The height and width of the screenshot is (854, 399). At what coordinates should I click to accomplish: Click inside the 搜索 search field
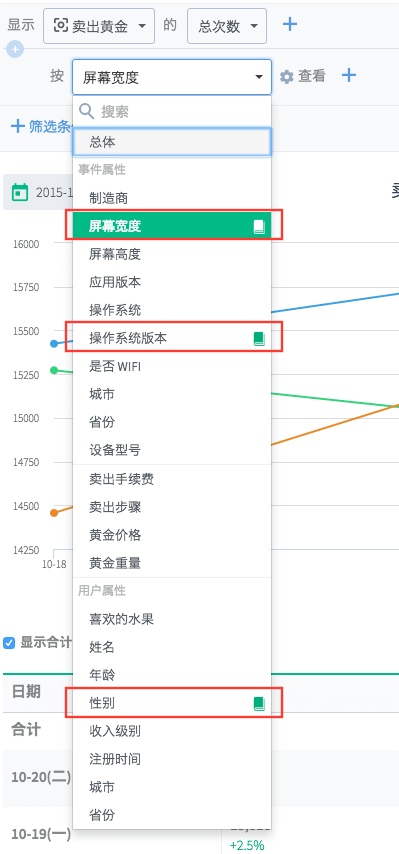pyautogui.click(x=172, y=112)
